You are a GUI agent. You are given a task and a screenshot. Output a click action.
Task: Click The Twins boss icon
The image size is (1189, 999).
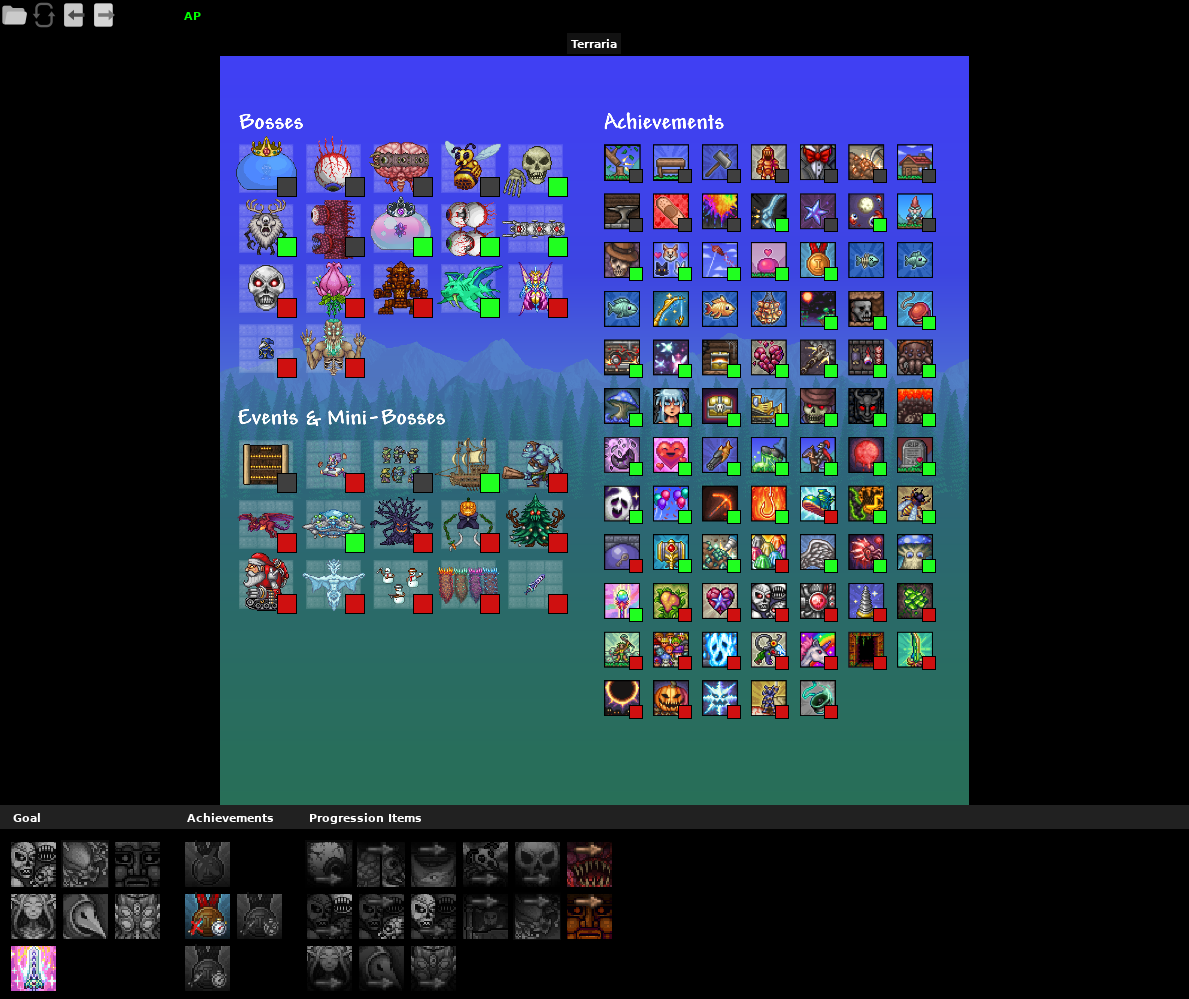pos(469,228)
